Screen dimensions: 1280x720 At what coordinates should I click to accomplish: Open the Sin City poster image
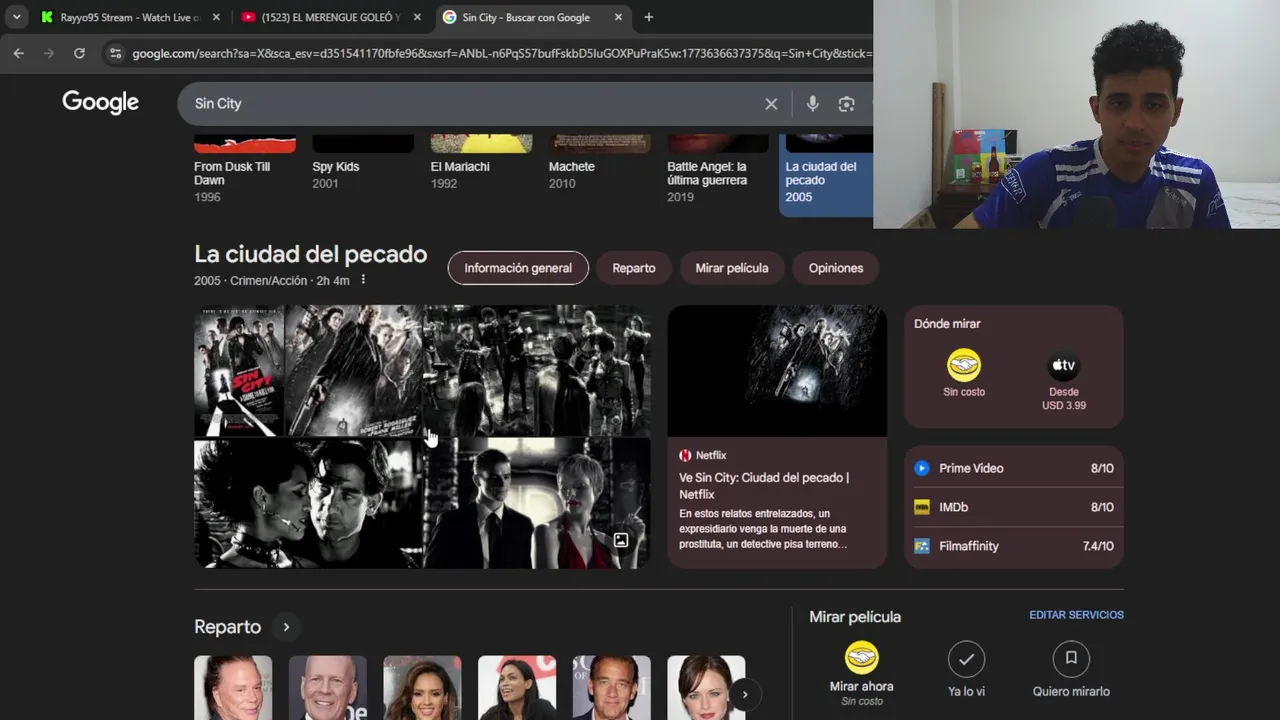[x=239, y=370]
